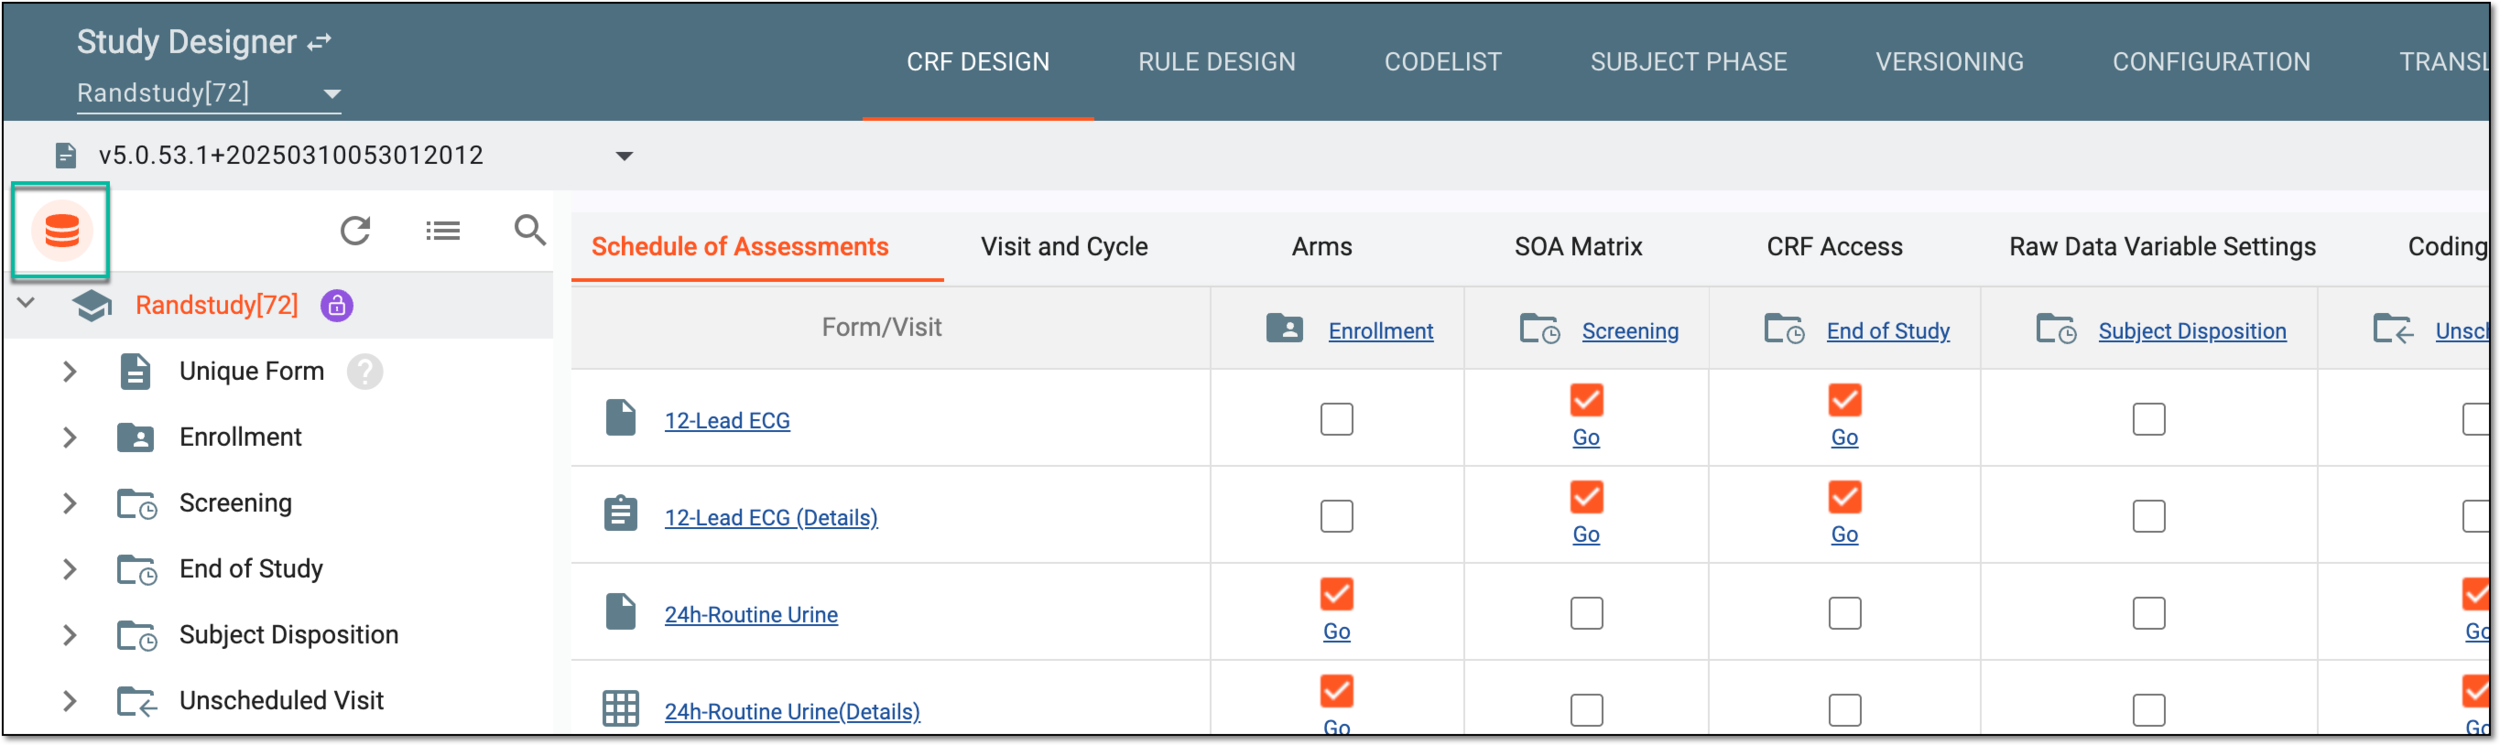Viewport: 2500px width, 745px height.
Task: Click the Unscheduled column header arrow-folder icon
Action: pyautogui.click(x=2393, y=328)
